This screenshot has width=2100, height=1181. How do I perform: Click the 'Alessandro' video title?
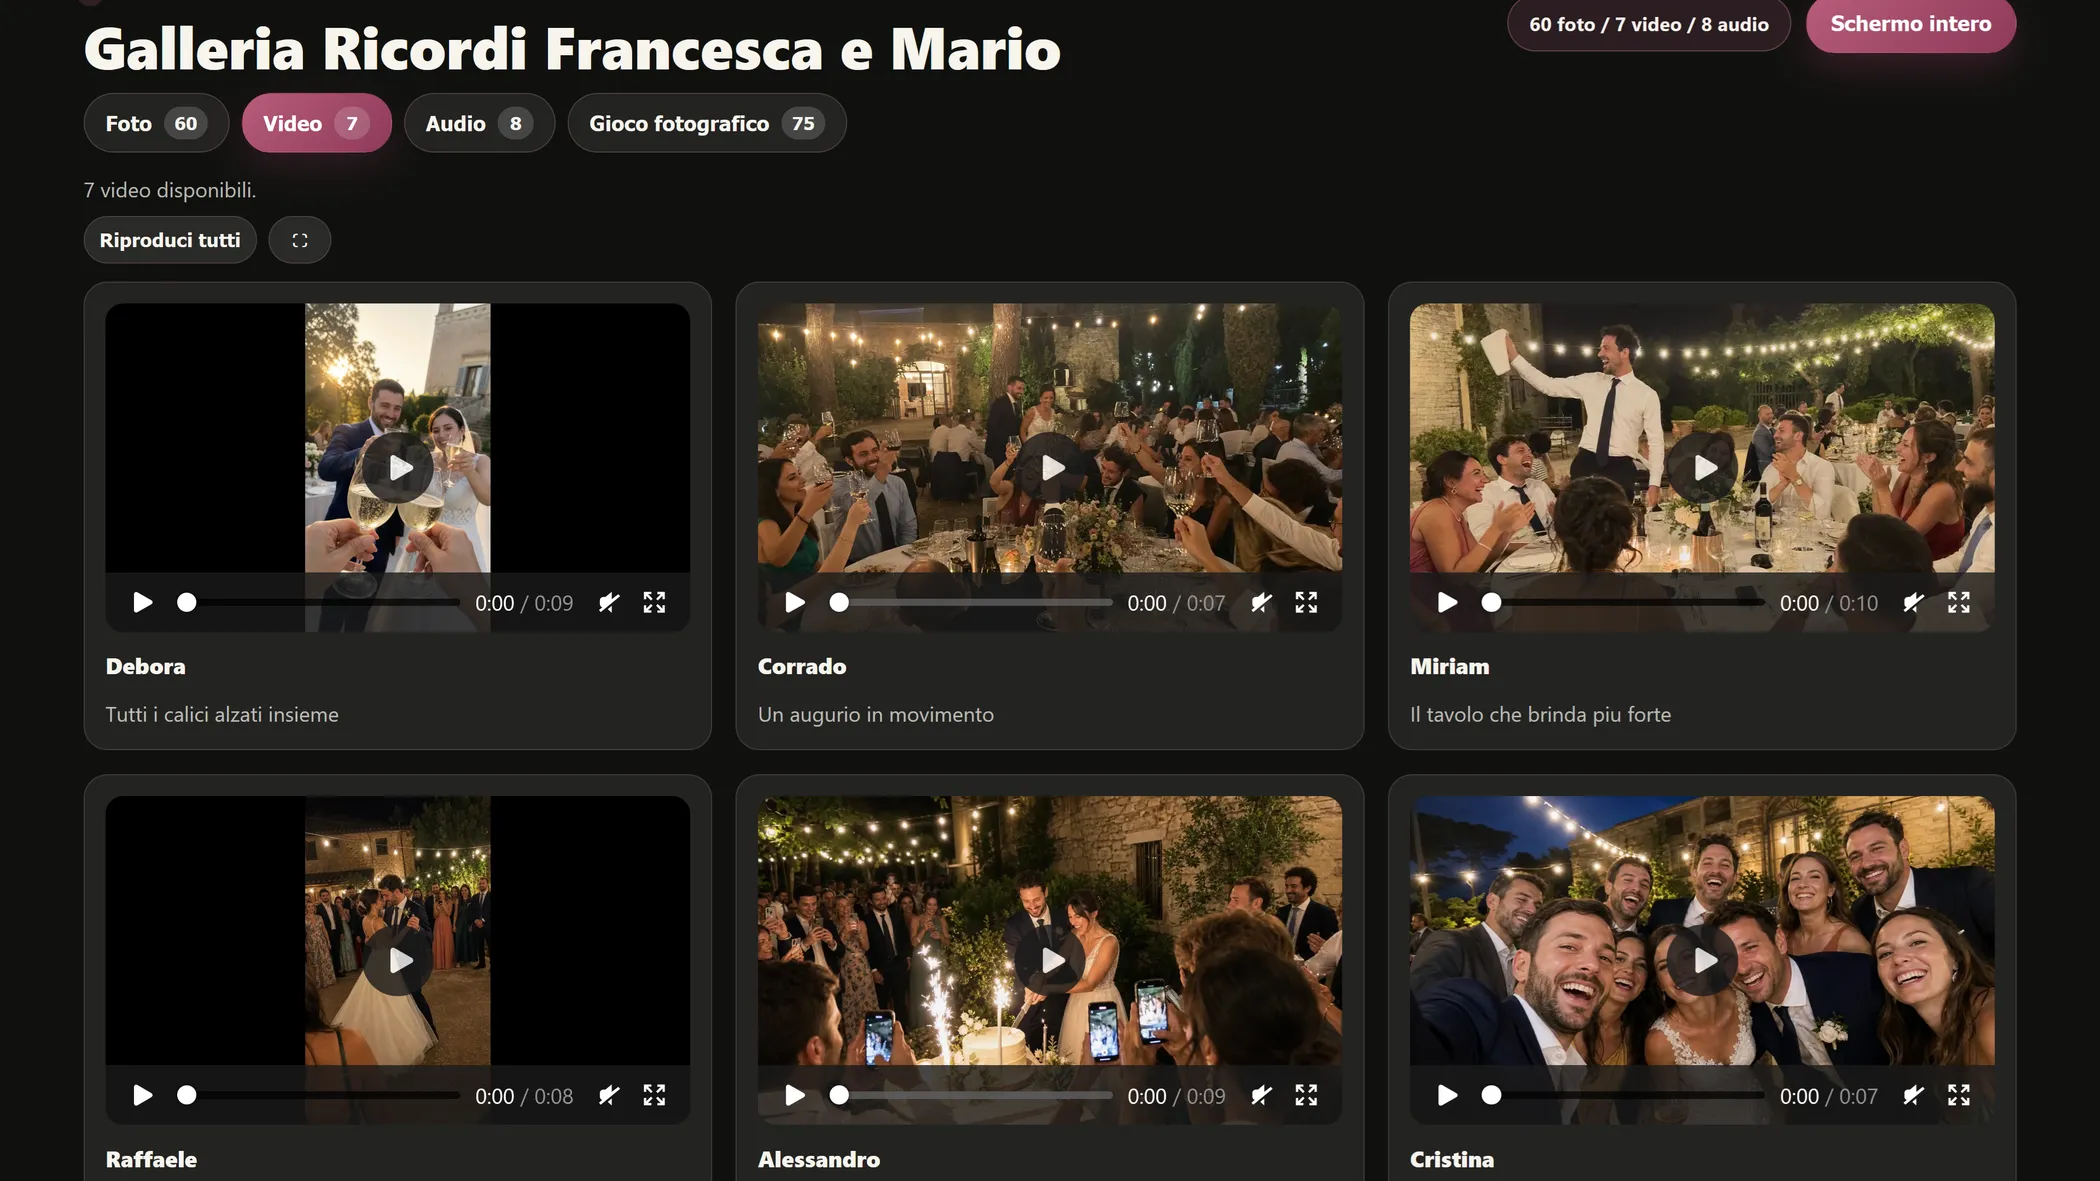[x=819, y=1159]
